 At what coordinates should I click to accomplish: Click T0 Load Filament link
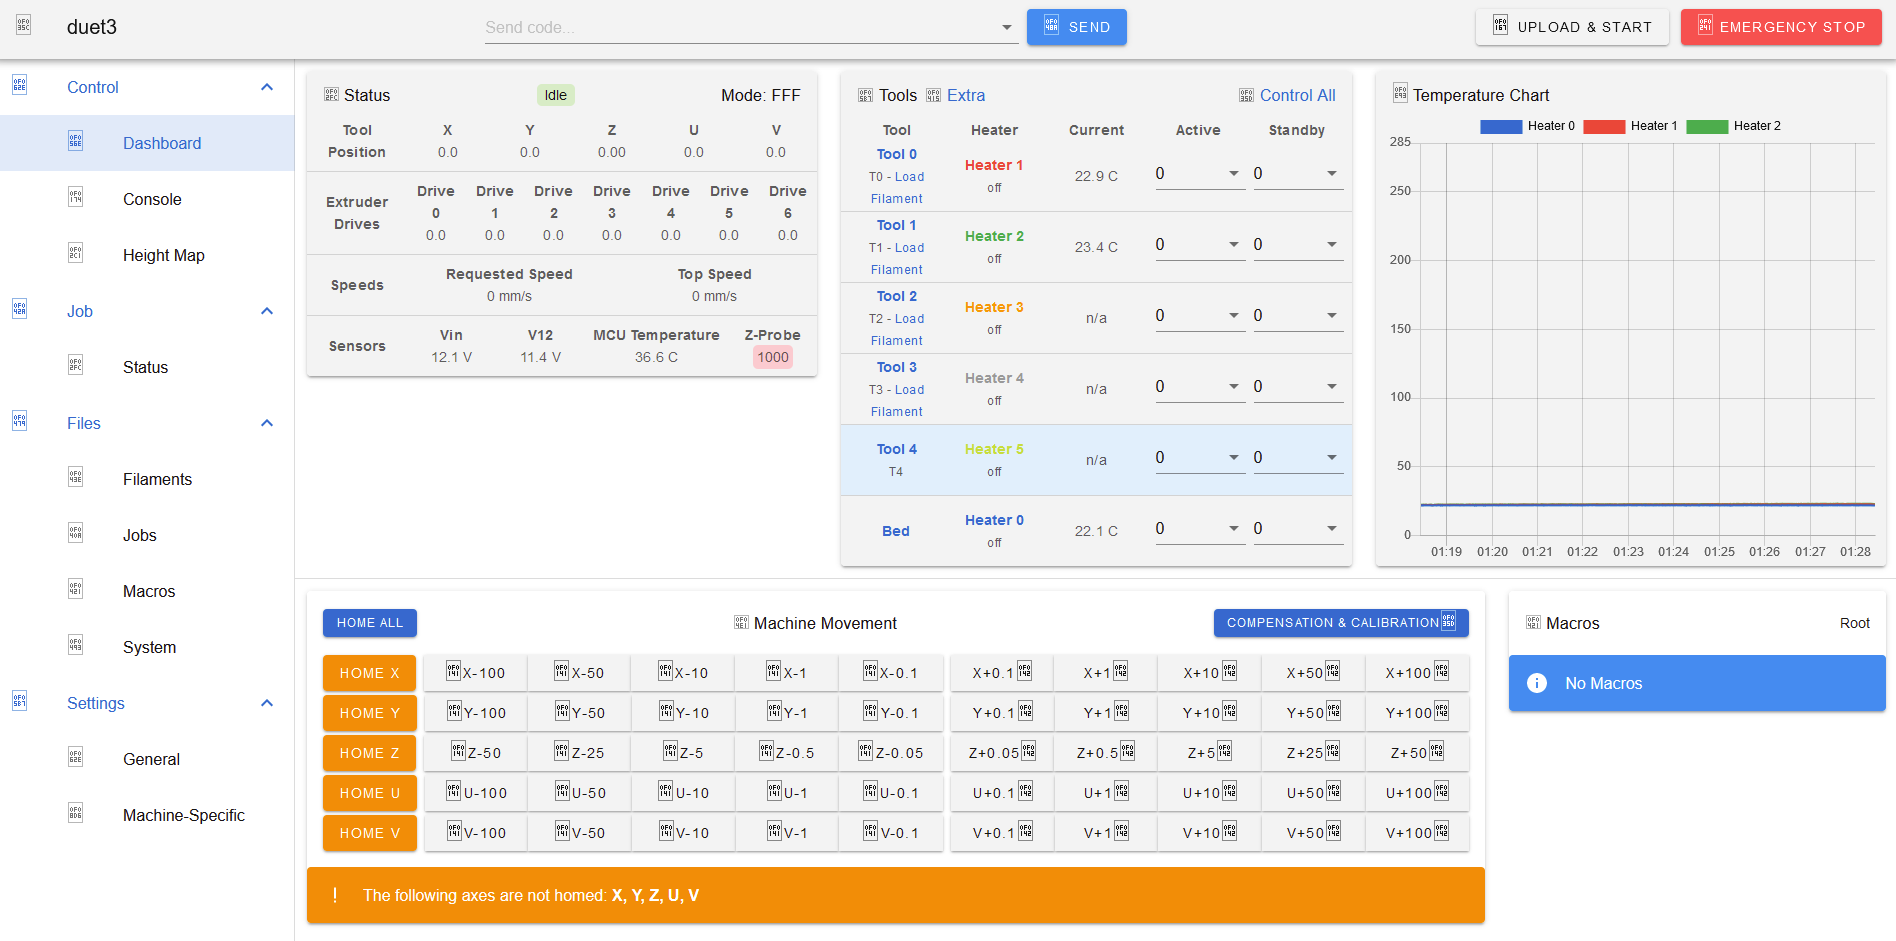[x=896, y=188]
